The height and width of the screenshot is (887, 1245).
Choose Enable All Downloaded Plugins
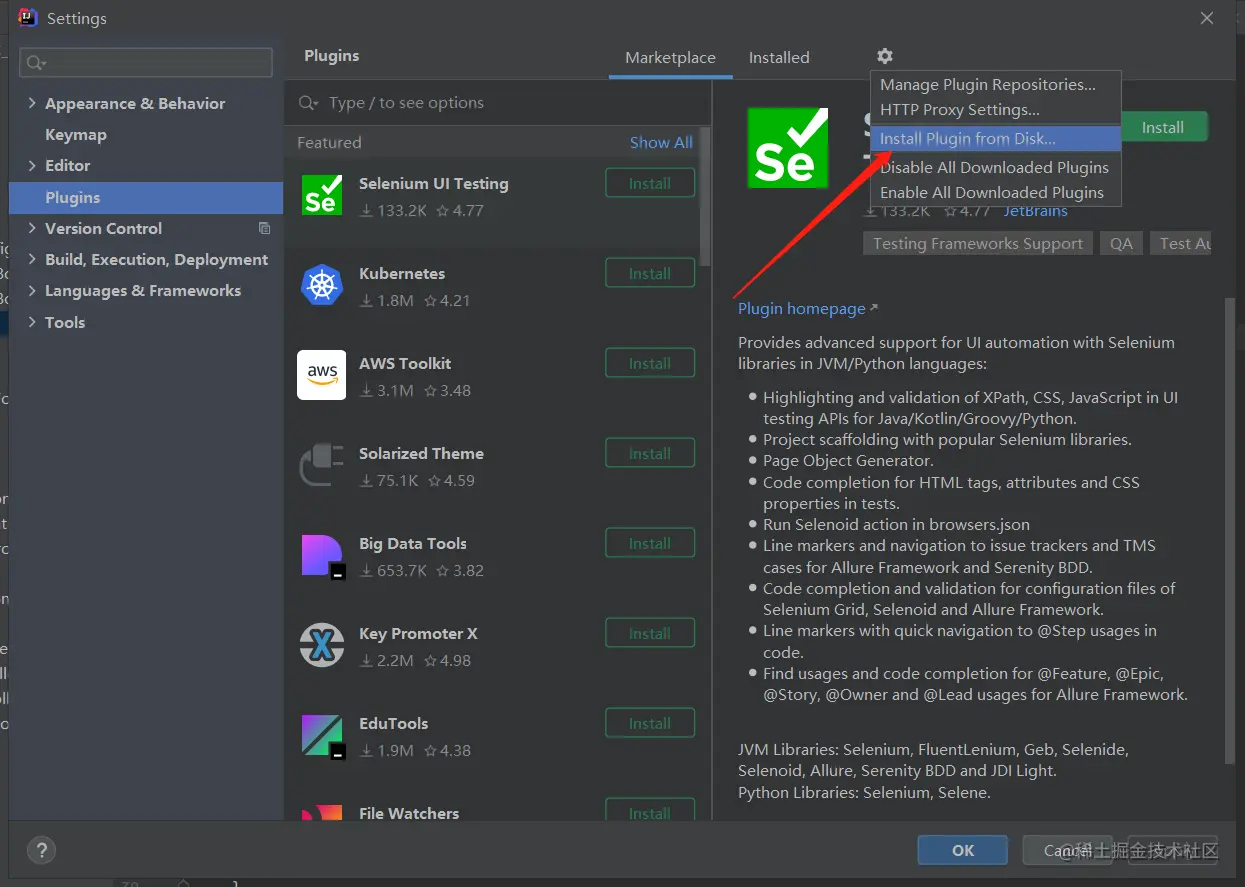995,192
